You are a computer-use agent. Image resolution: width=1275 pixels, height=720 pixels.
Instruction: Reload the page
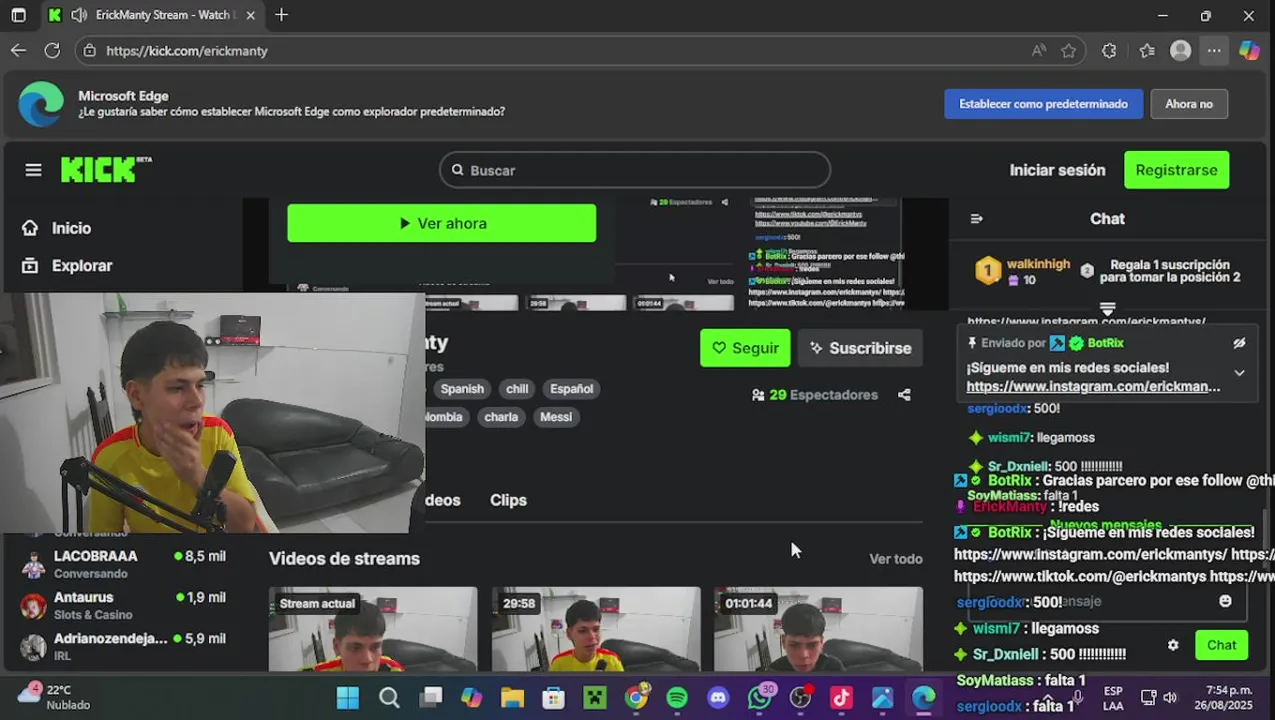pyautogui.click(x=52, y=50)
